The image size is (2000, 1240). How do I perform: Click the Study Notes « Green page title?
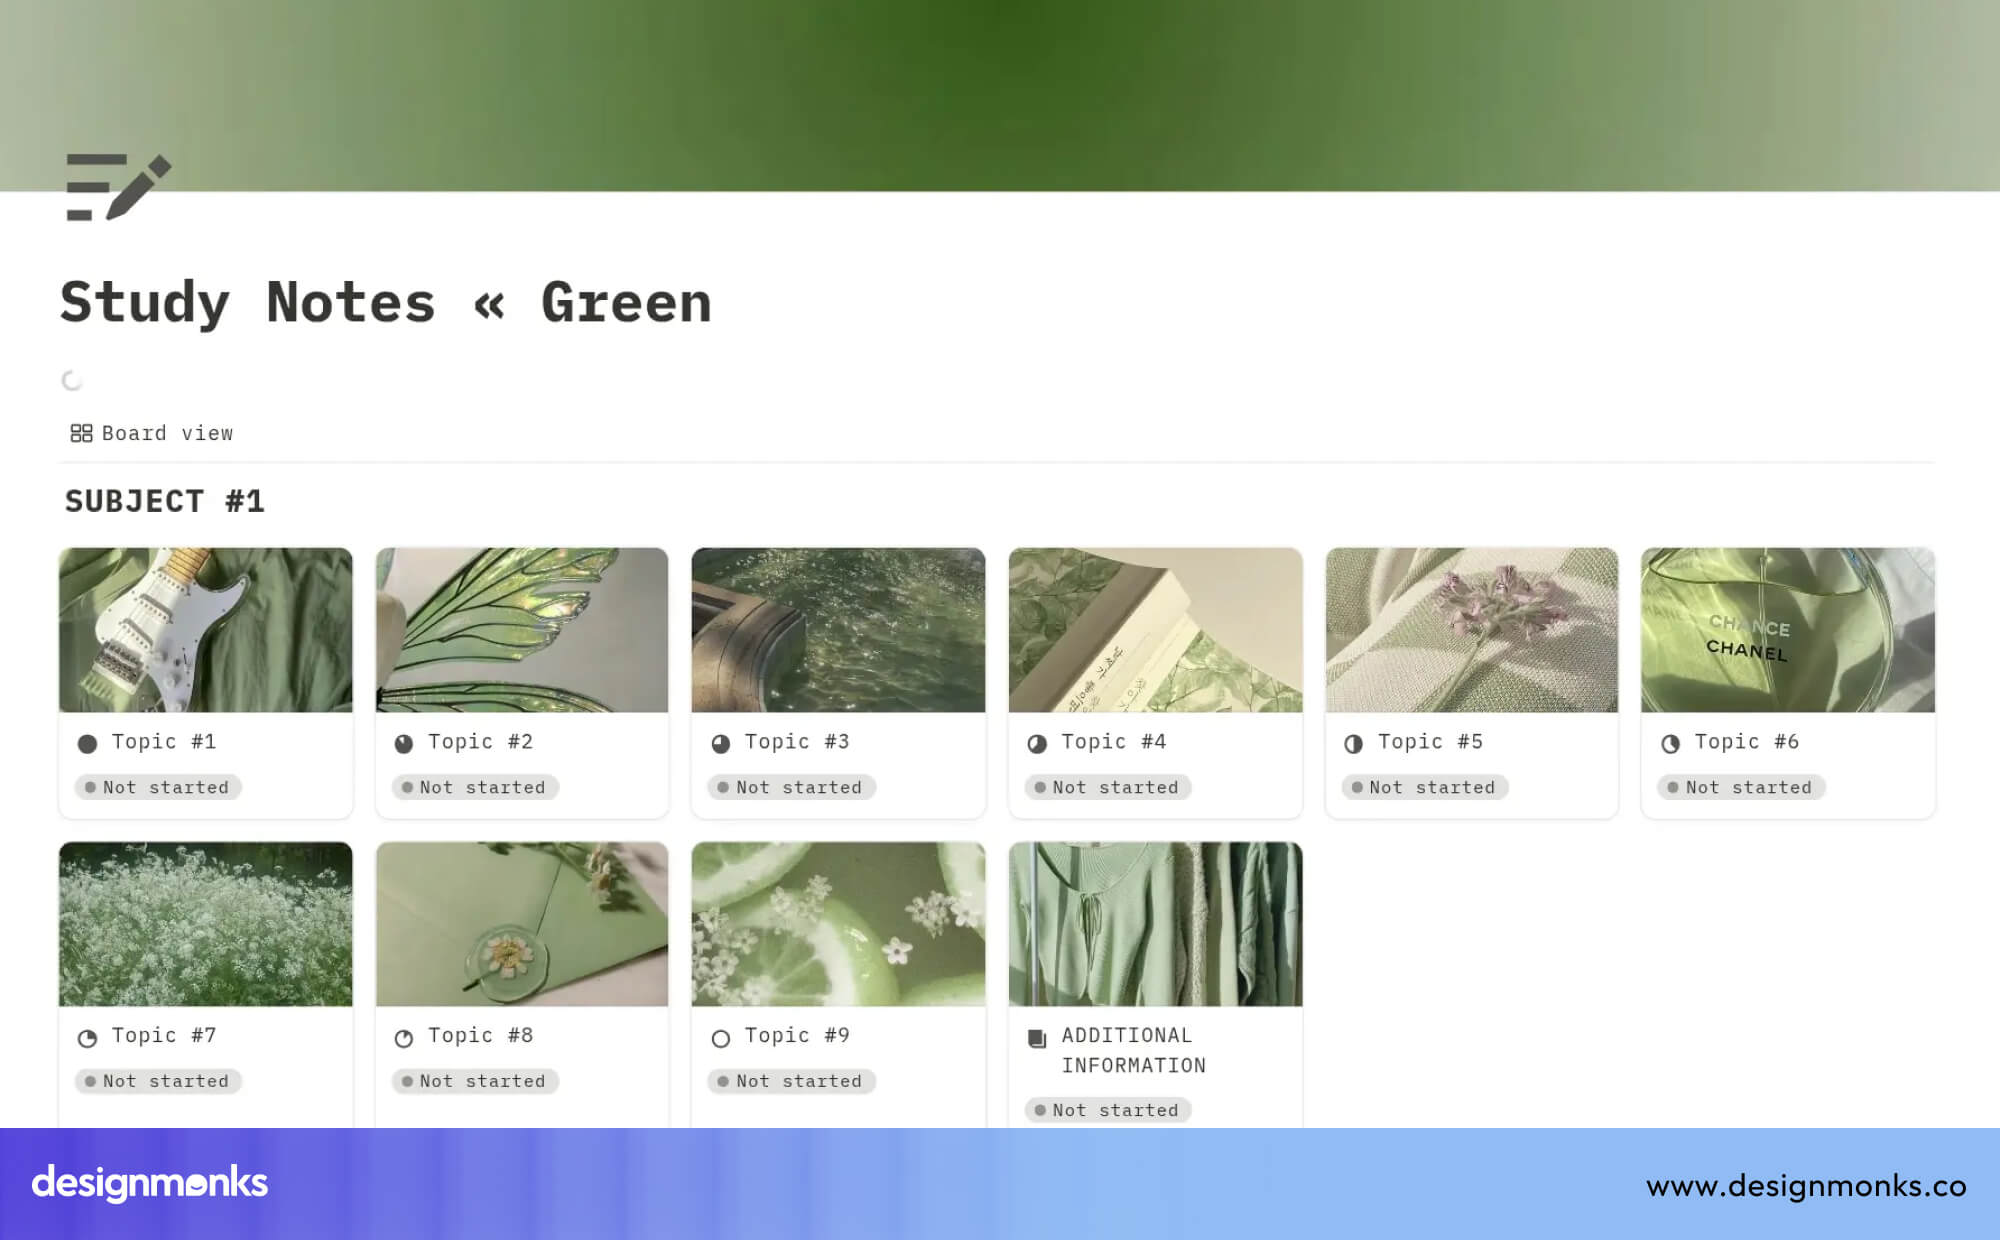tap(386, 302)
